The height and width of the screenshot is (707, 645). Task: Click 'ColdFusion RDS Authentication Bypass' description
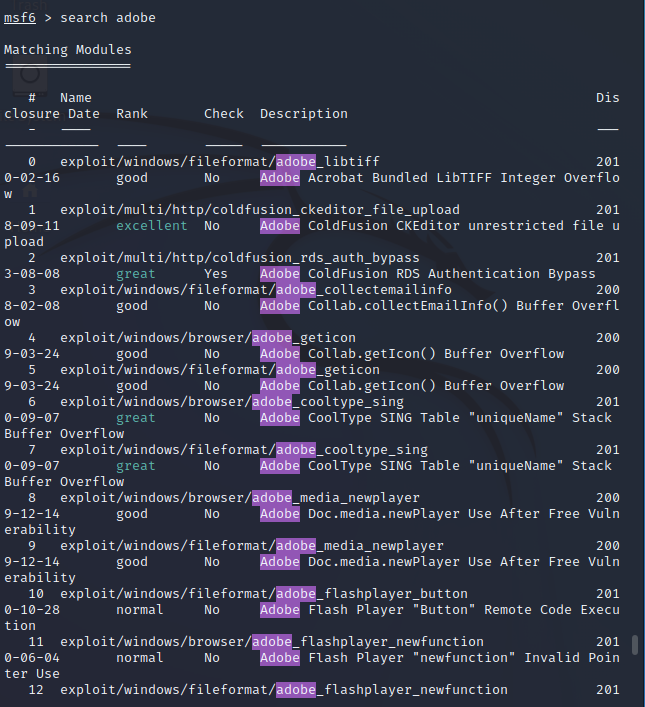point(452,274)
